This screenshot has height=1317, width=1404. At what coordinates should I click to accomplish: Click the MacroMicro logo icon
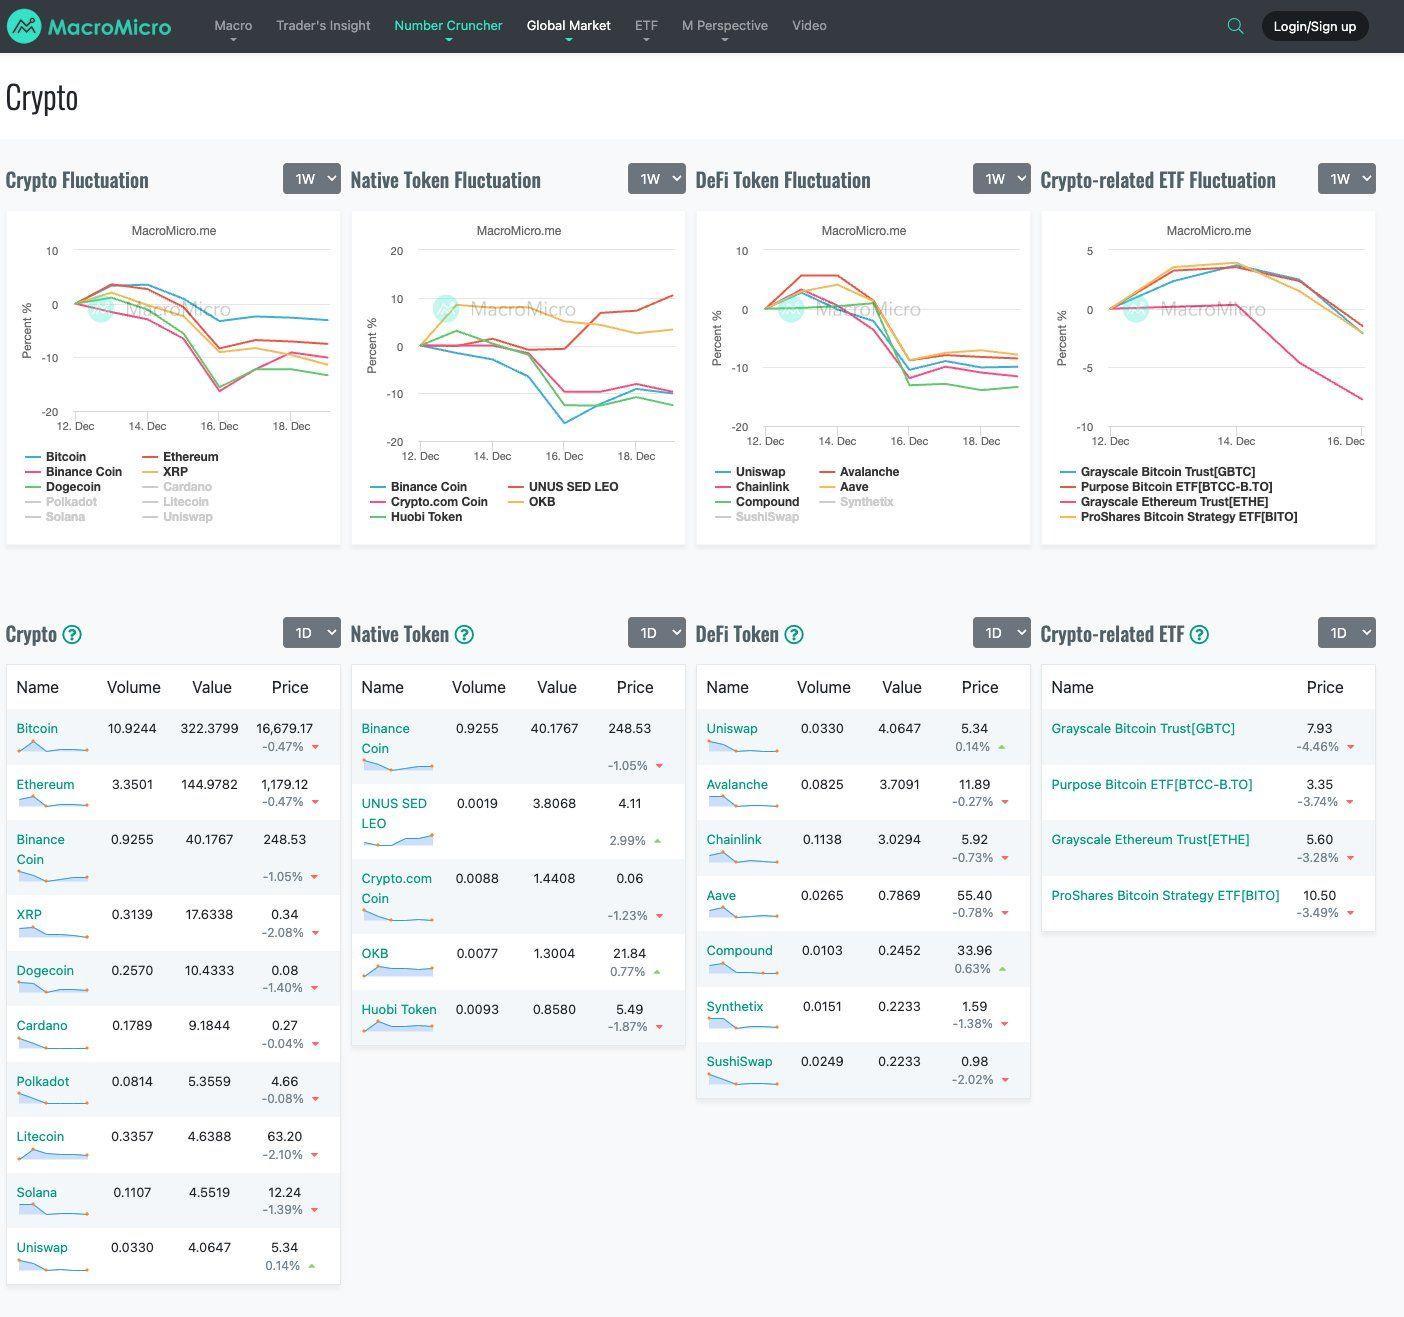click(24, 26)
